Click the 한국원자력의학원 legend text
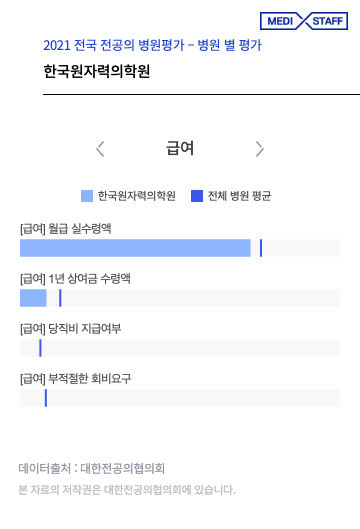Screen dimensions: 360x529 pos(137,196)
